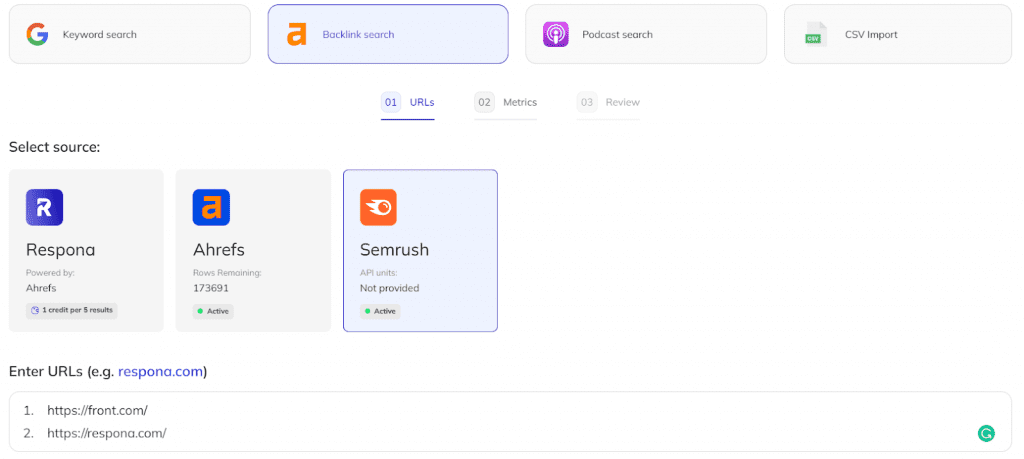The width and height of the screenshot is (1024, 459).
Task: Click the Active badge on Ahrefs card
Action: click(213, 311)
